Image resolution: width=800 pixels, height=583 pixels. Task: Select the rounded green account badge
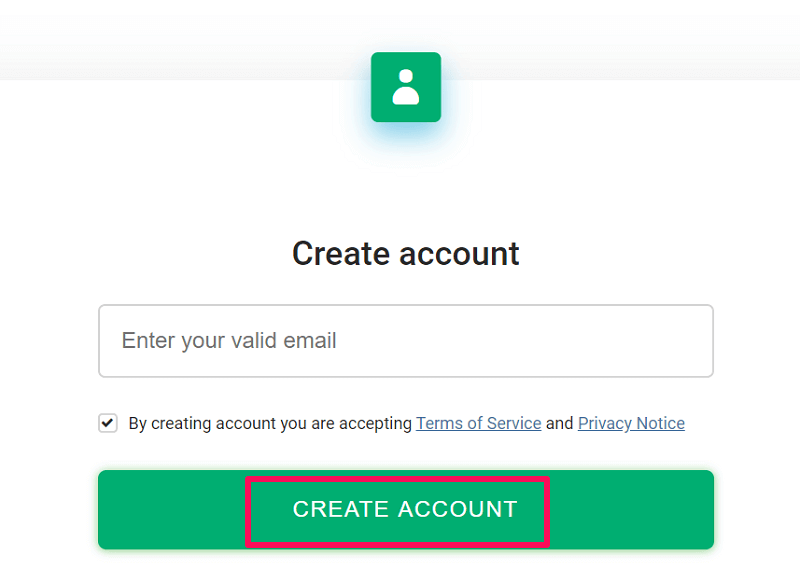click(x=405, y=87)
